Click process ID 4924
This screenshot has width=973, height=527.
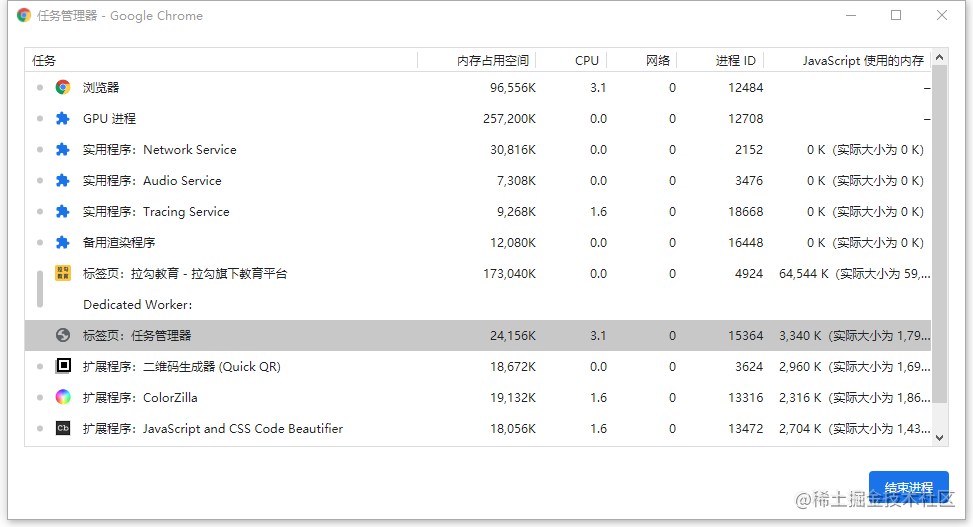[749, 274]
